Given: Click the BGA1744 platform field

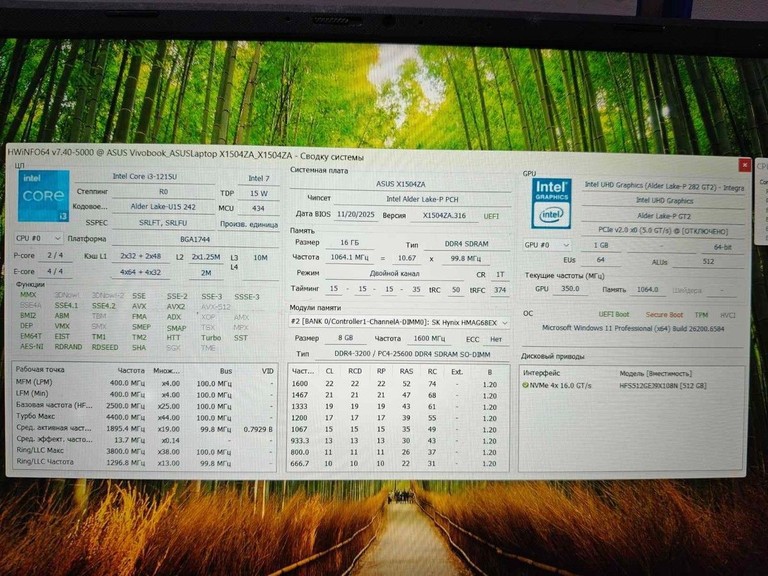Looking at the screenshot, I should 195,239.
